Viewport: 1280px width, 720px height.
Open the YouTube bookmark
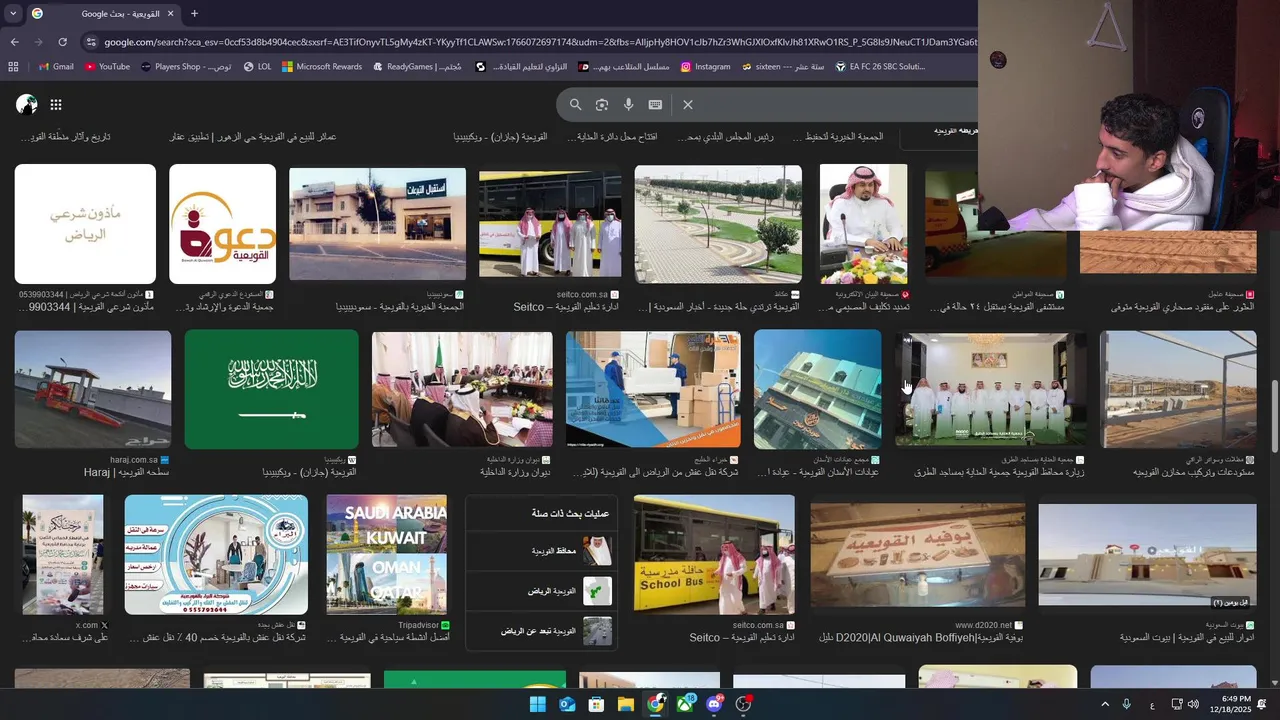click(107, 67)
